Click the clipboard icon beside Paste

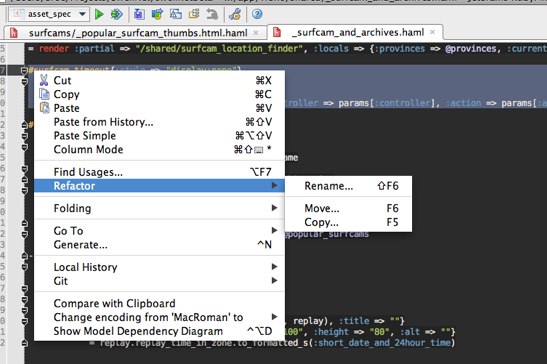(x=44, y=108)
